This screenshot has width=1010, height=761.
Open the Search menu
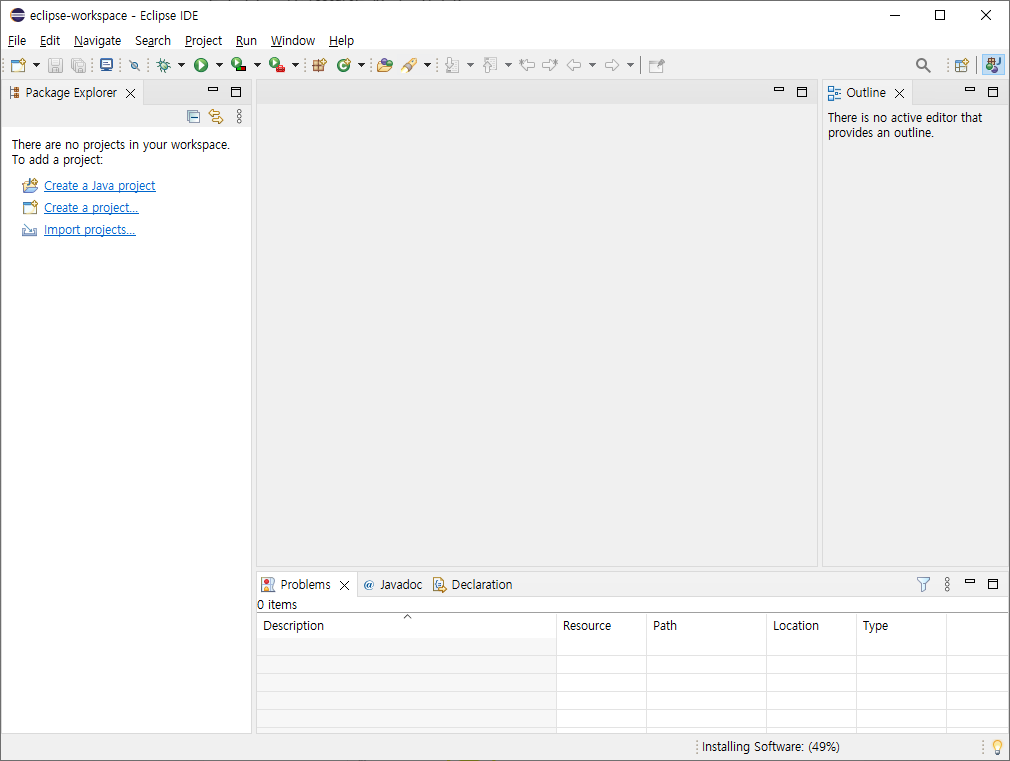pos(153,41)
